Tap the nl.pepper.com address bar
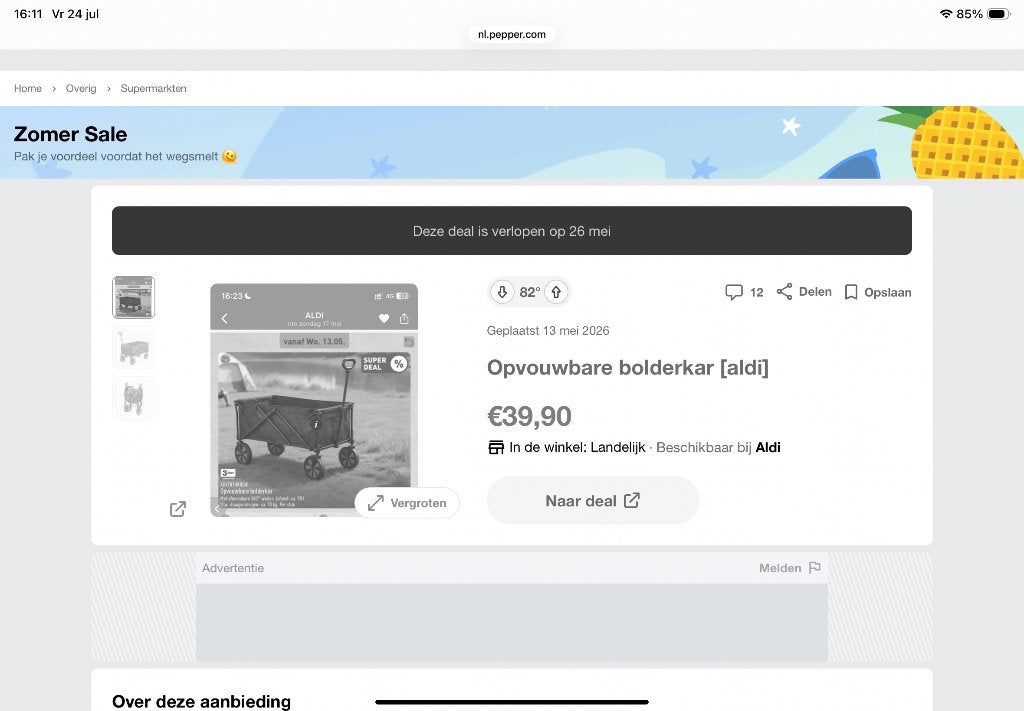 tap(512, 34)
